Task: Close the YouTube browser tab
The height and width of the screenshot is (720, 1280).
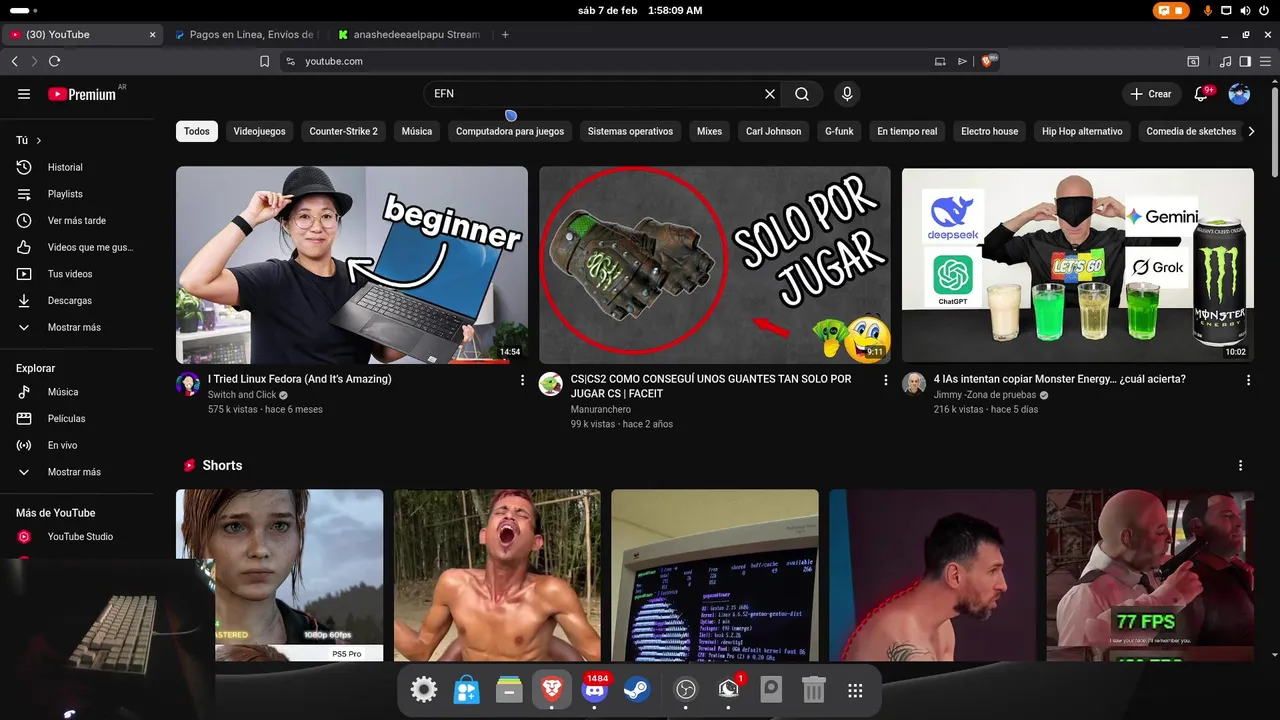Action: (x=153, y=34)
